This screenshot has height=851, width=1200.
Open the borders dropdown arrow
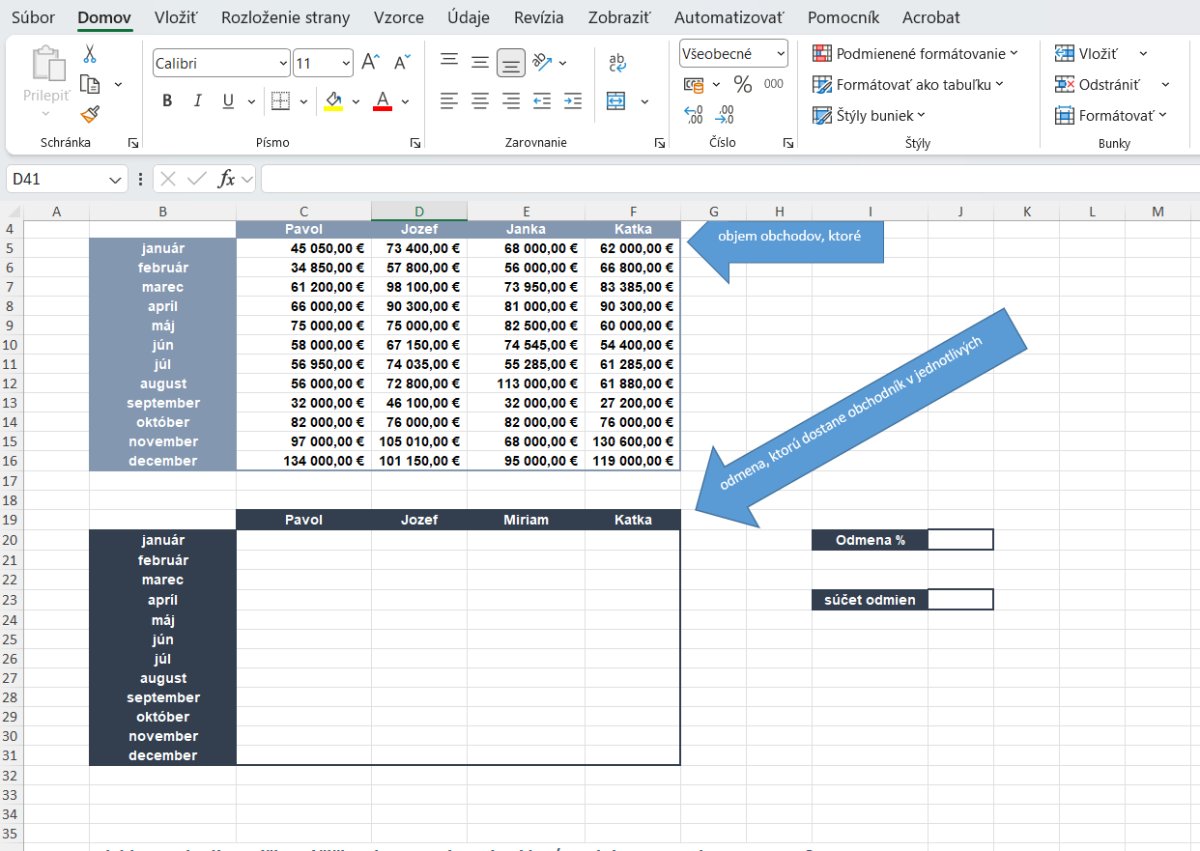click(x=303, y=101)
